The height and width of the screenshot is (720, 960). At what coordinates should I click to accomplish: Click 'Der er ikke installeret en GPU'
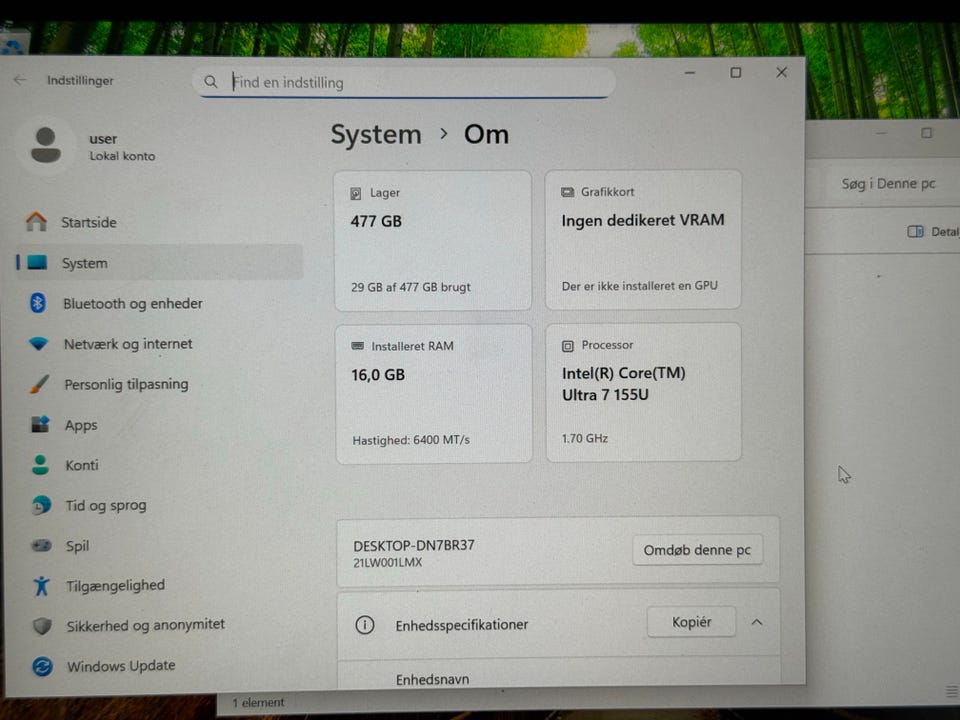pyautogui.click(x=640, y=286)
